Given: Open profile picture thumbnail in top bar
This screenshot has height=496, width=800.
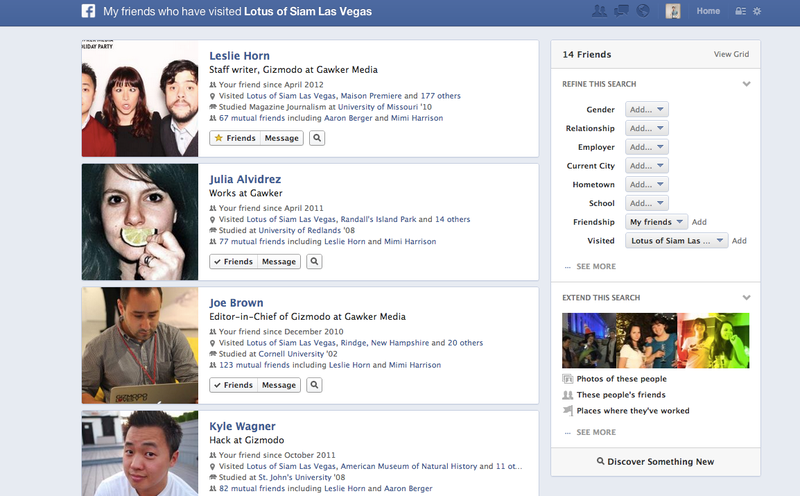Looking at the screenshot, I should pos(673,11).
